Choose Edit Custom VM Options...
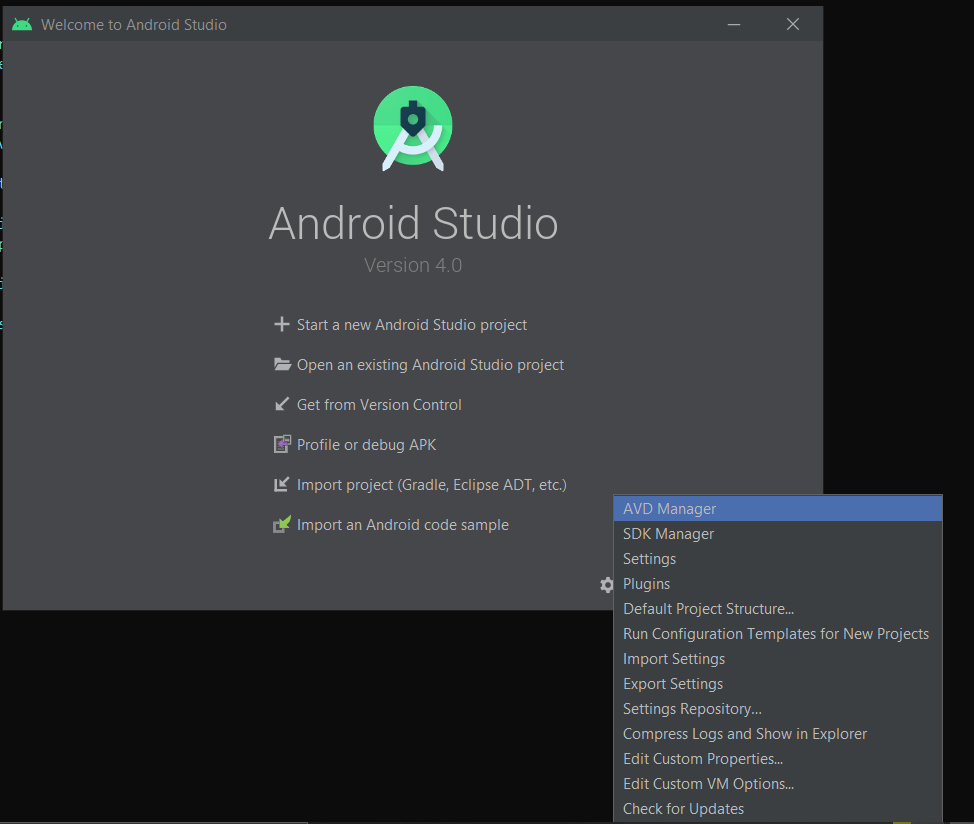The image size is (974, 824). point(778,784)
